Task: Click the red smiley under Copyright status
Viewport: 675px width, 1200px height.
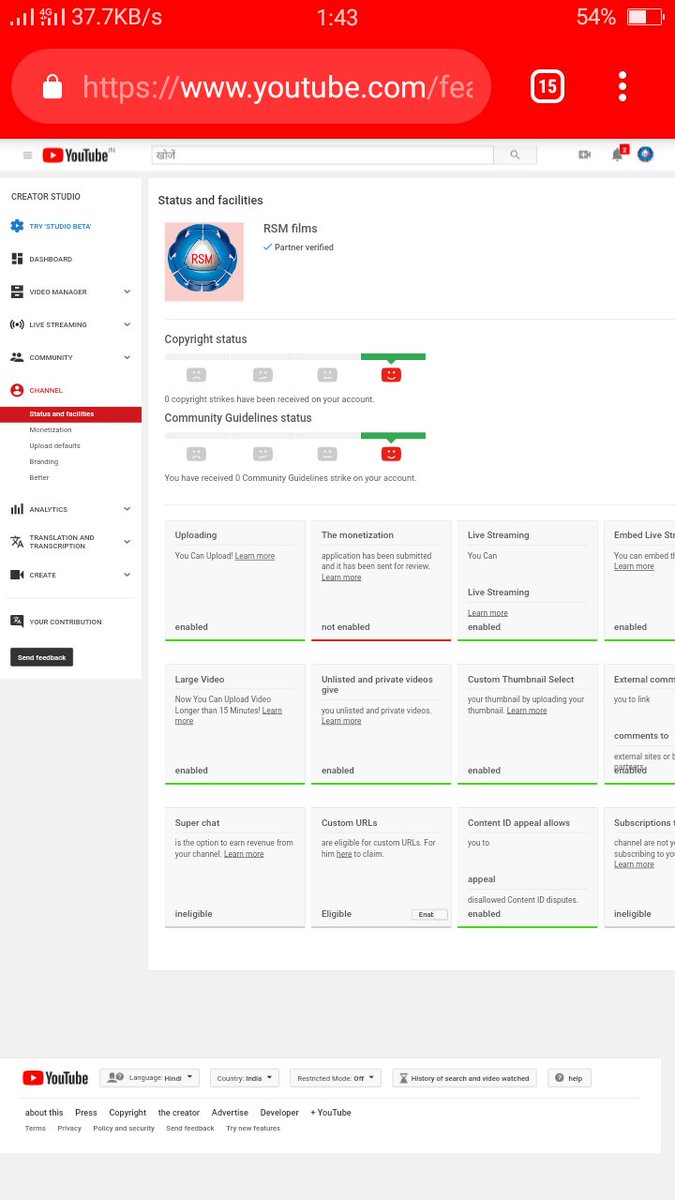Action: [391, 374]
